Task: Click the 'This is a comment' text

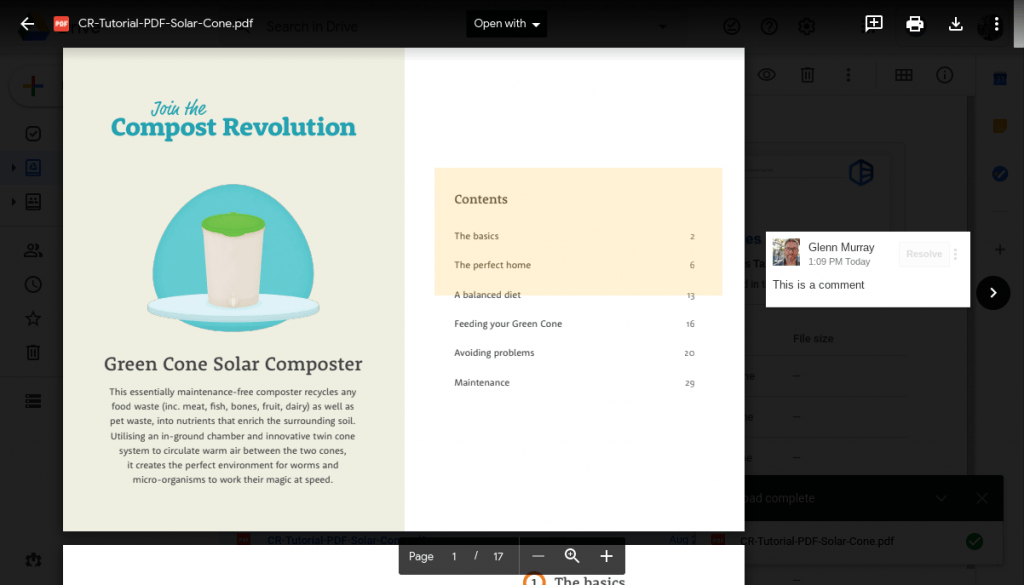Action: tap(818, 285)
